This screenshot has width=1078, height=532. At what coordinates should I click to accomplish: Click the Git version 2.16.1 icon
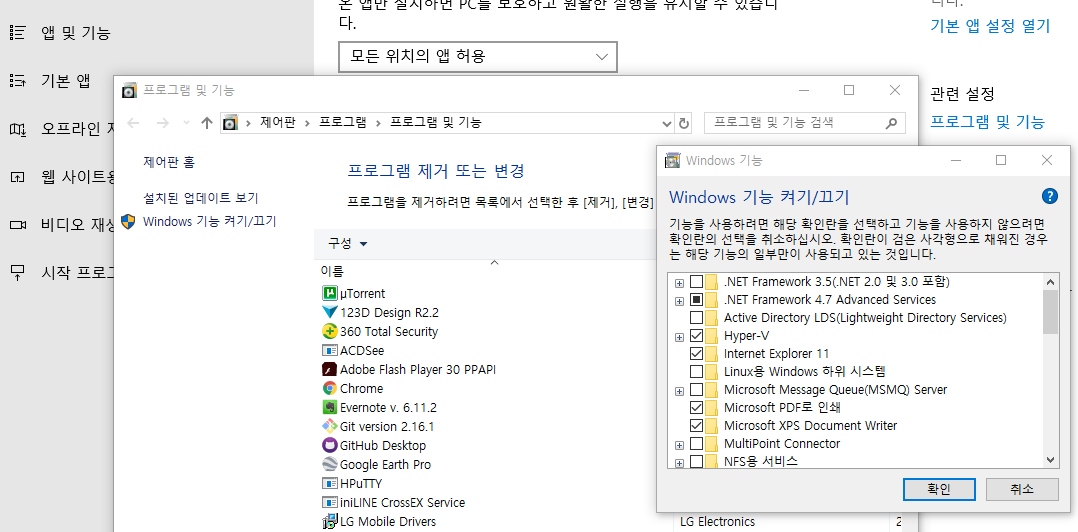click(x=329, y=426)
